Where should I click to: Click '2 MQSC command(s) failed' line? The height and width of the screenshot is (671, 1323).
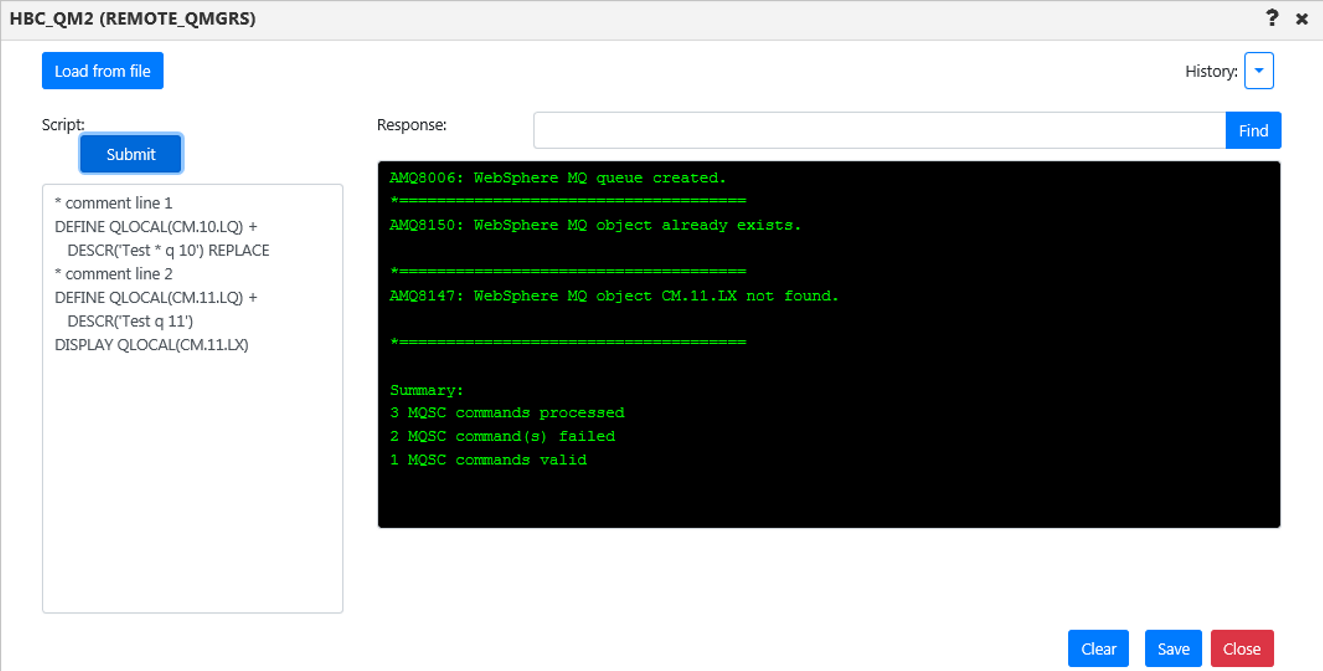click(x=502, y=436)
